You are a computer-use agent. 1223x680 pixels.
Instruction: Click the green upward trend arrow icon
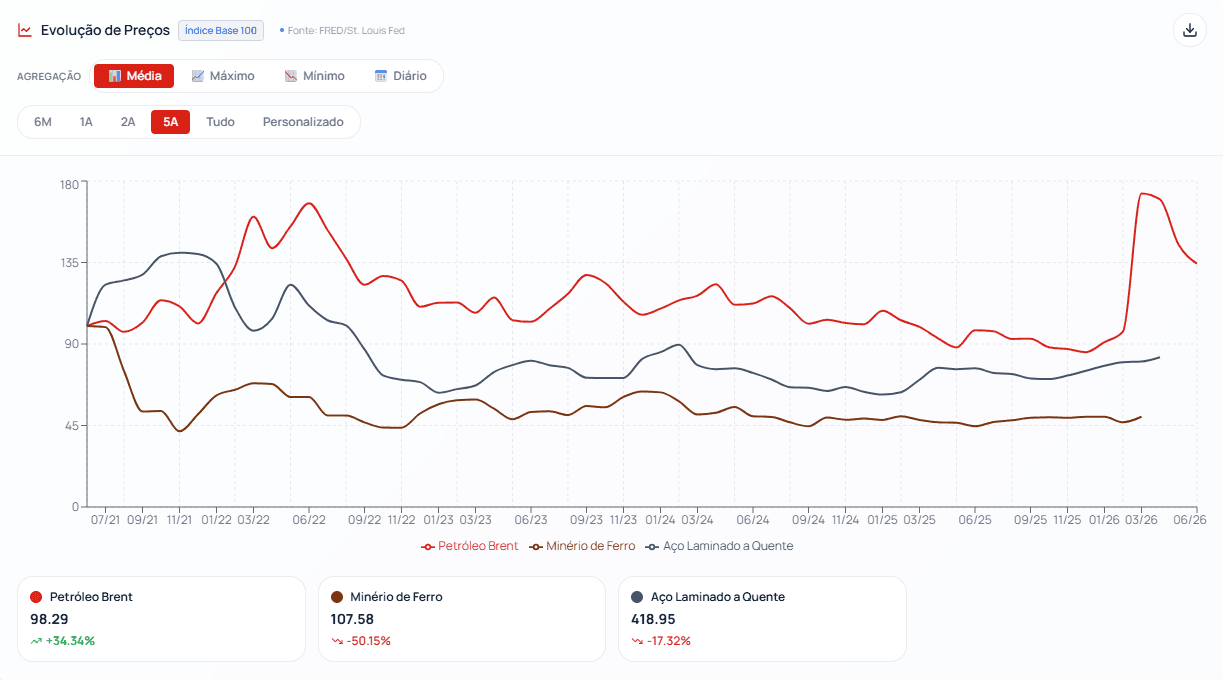coord(36,641)
